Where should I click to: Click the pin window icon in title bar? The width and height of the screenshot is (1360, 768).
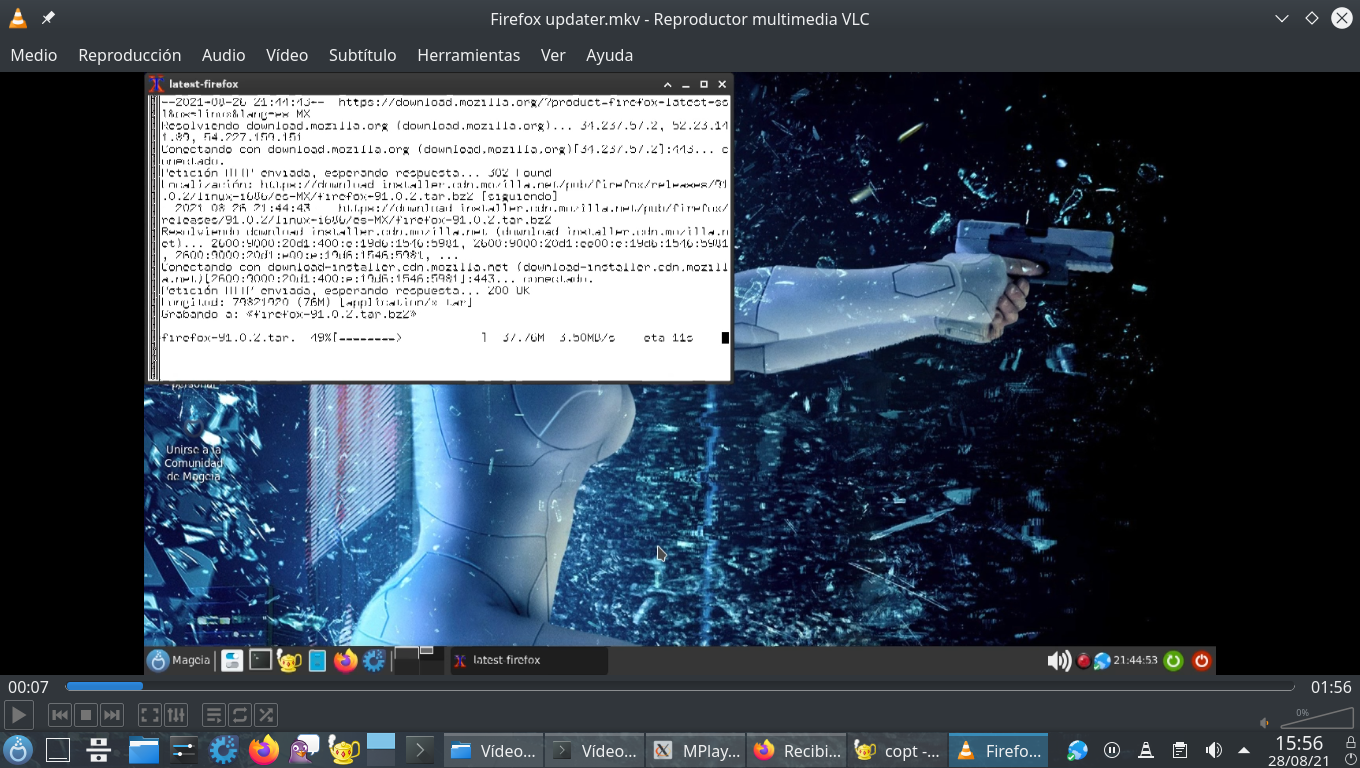[x=48, y=18]
